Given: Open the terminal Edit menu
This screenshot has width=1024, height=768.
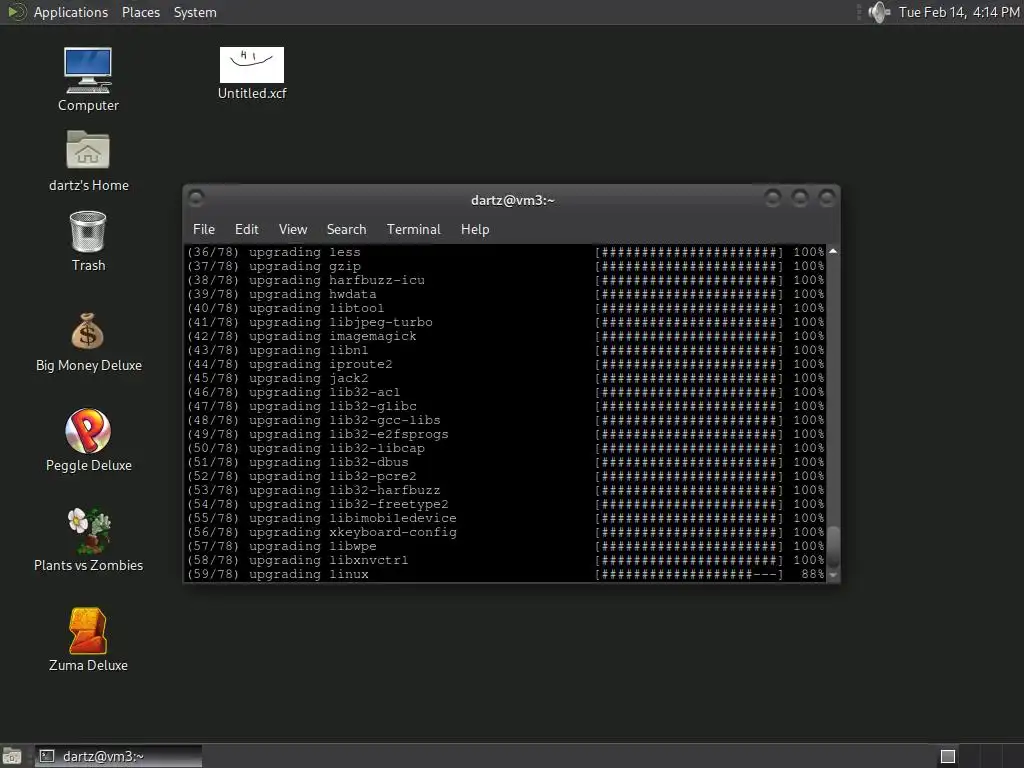Looking at the screenshot, I should (x=247, y=229).
